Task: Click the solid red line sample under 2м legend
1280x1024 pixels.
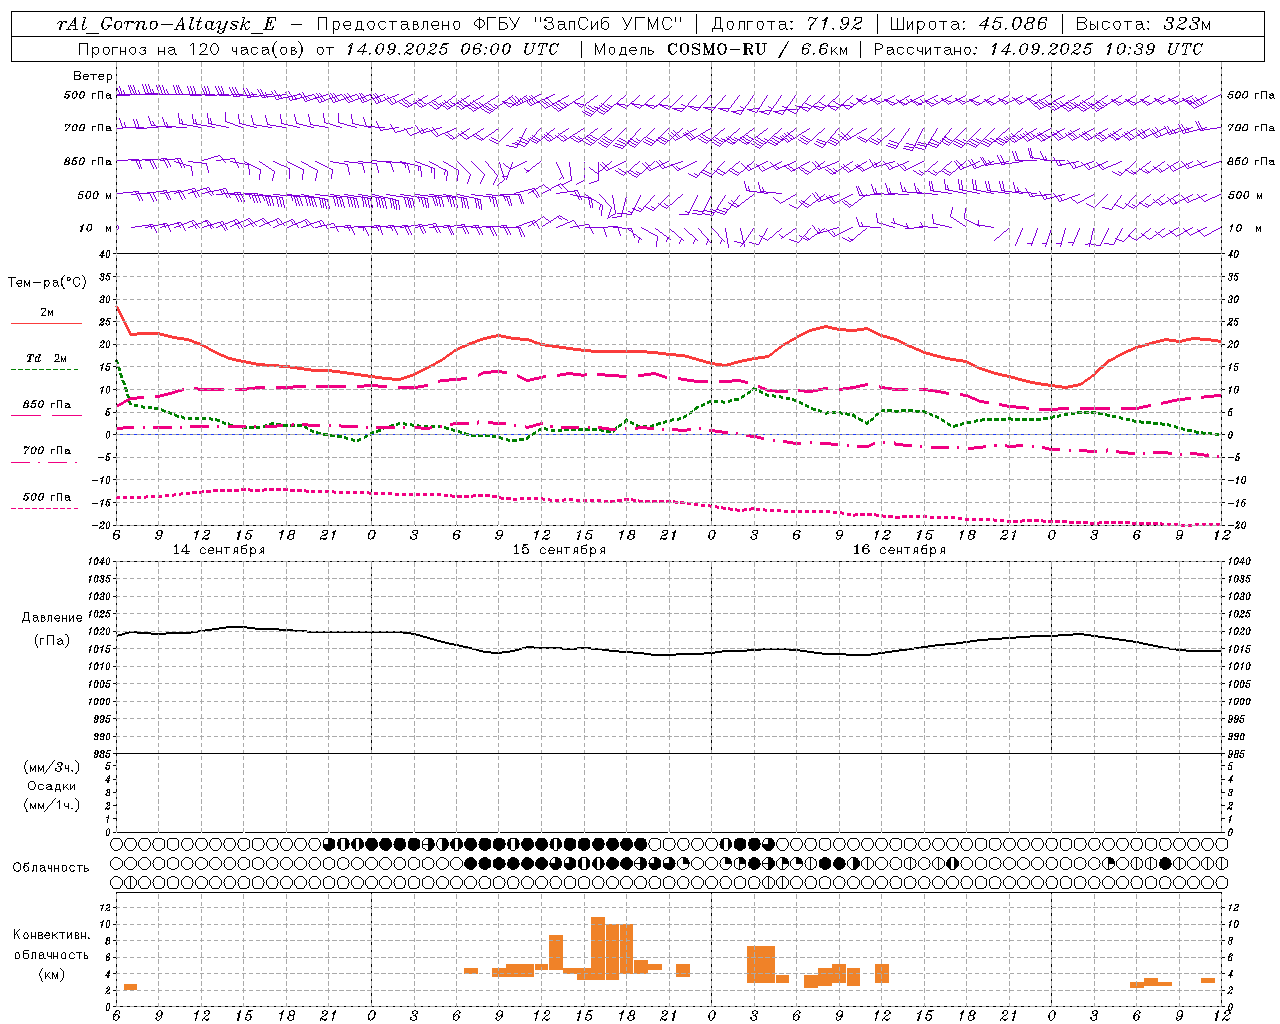Action: (x=46, y=324)
